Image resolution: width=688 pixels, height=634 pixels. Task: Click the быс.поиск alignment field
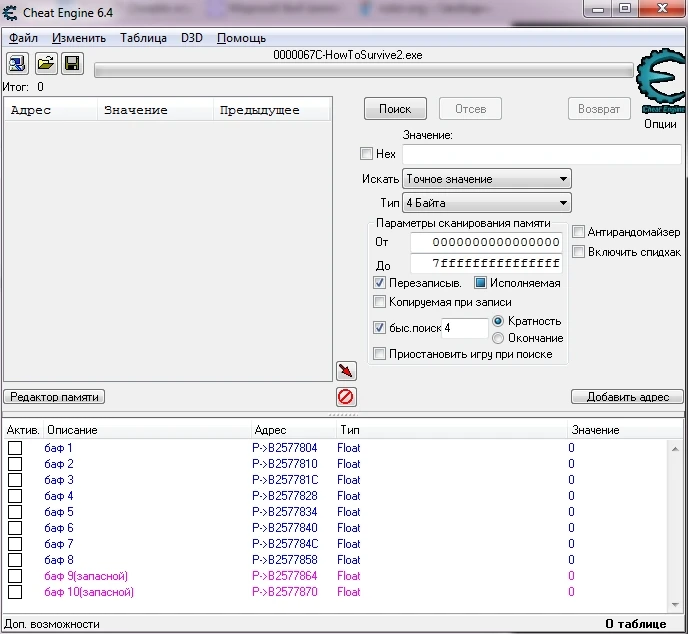(x=465, y=328)
